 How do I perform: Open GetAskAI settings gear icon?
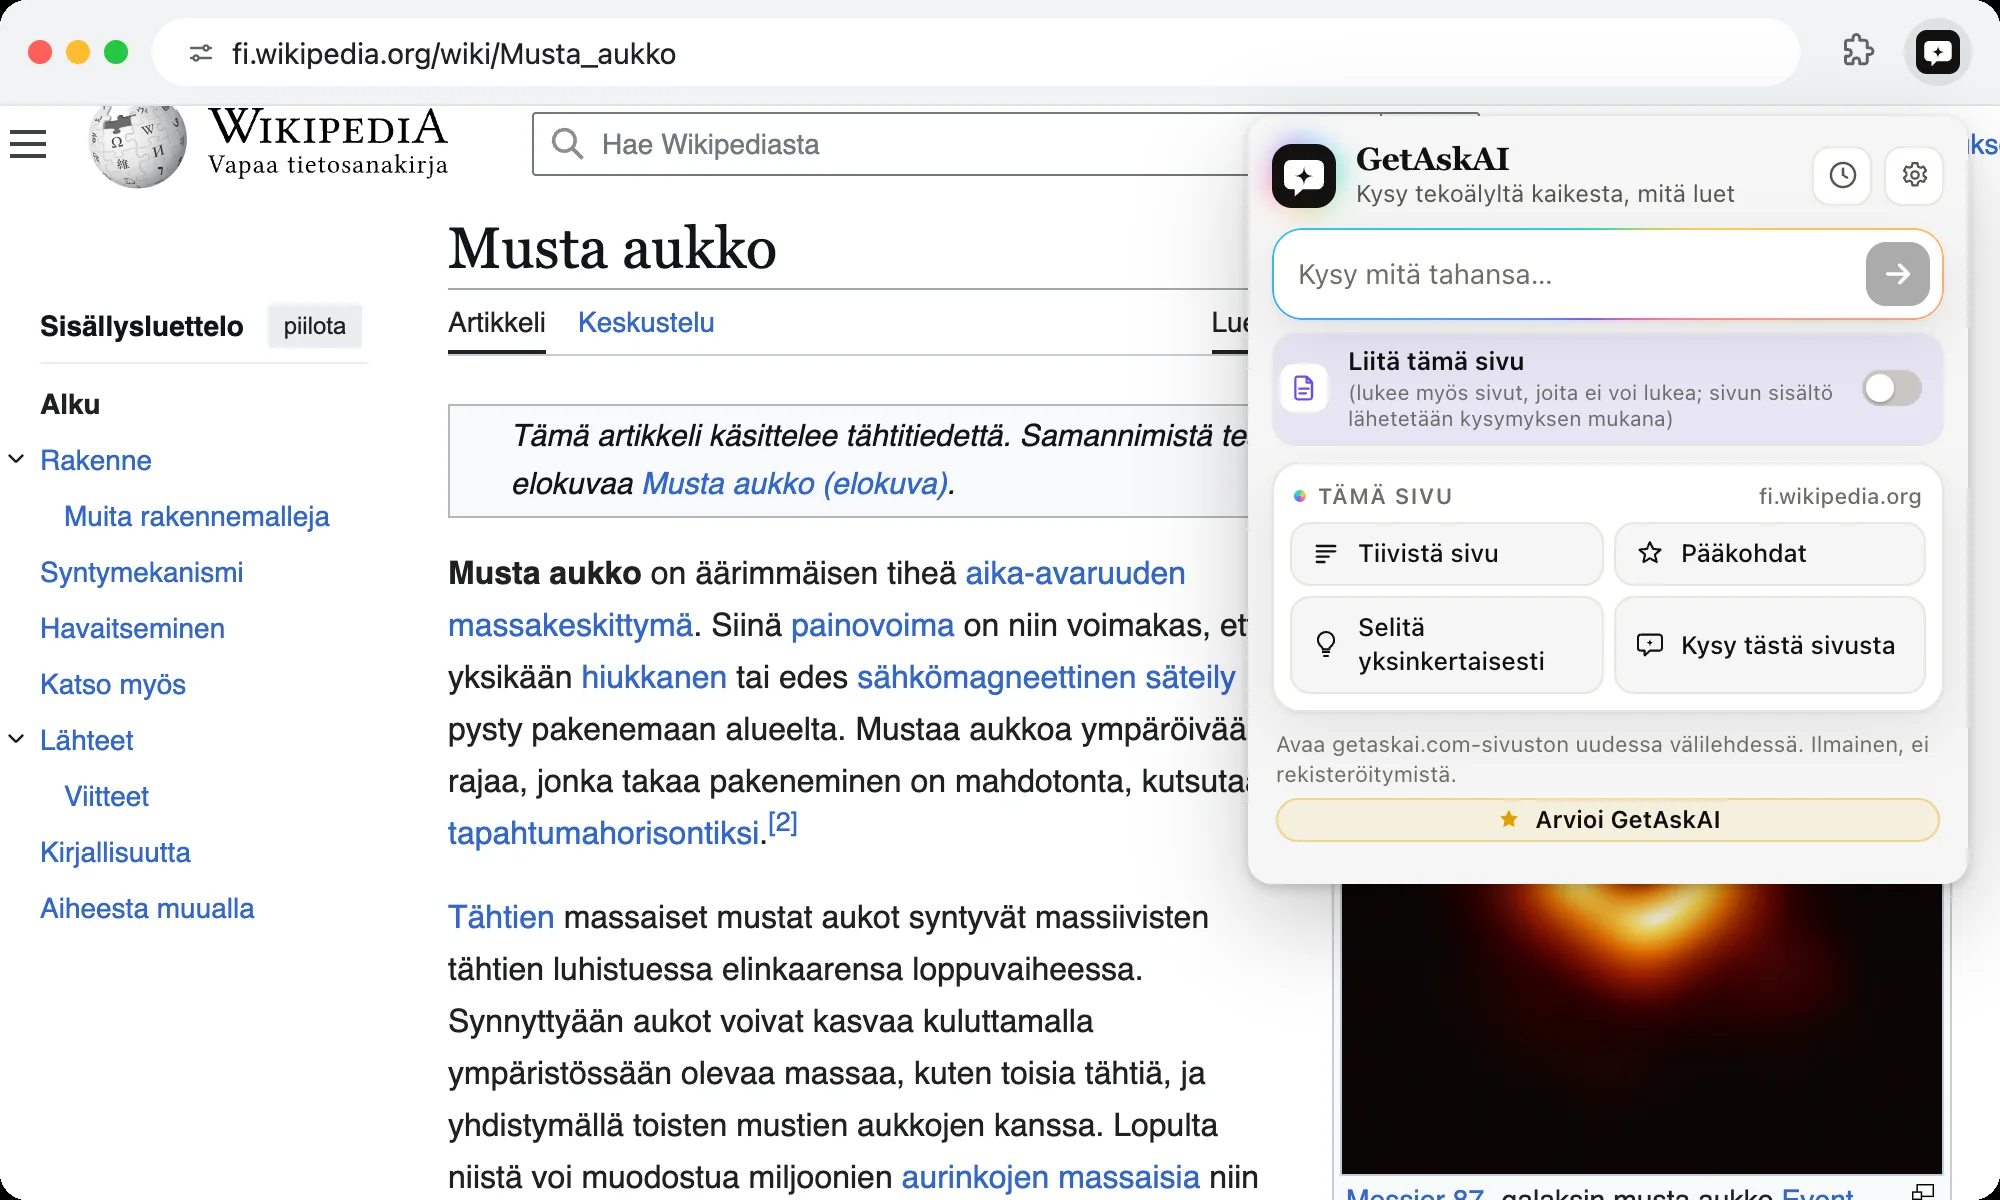pyautogui.click(x=1914, y=175)
